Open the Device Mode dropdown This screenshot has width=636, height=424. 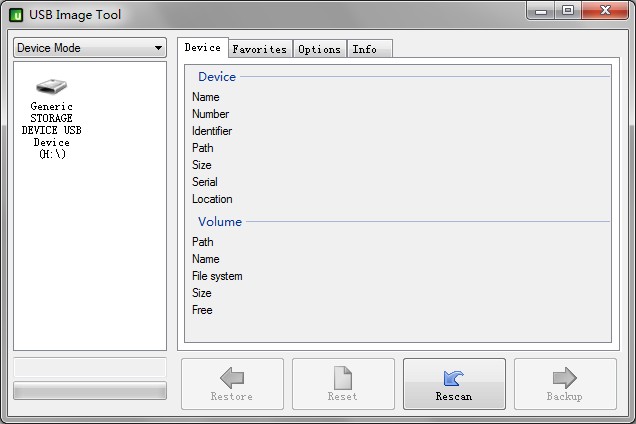[x=90, y=48]
